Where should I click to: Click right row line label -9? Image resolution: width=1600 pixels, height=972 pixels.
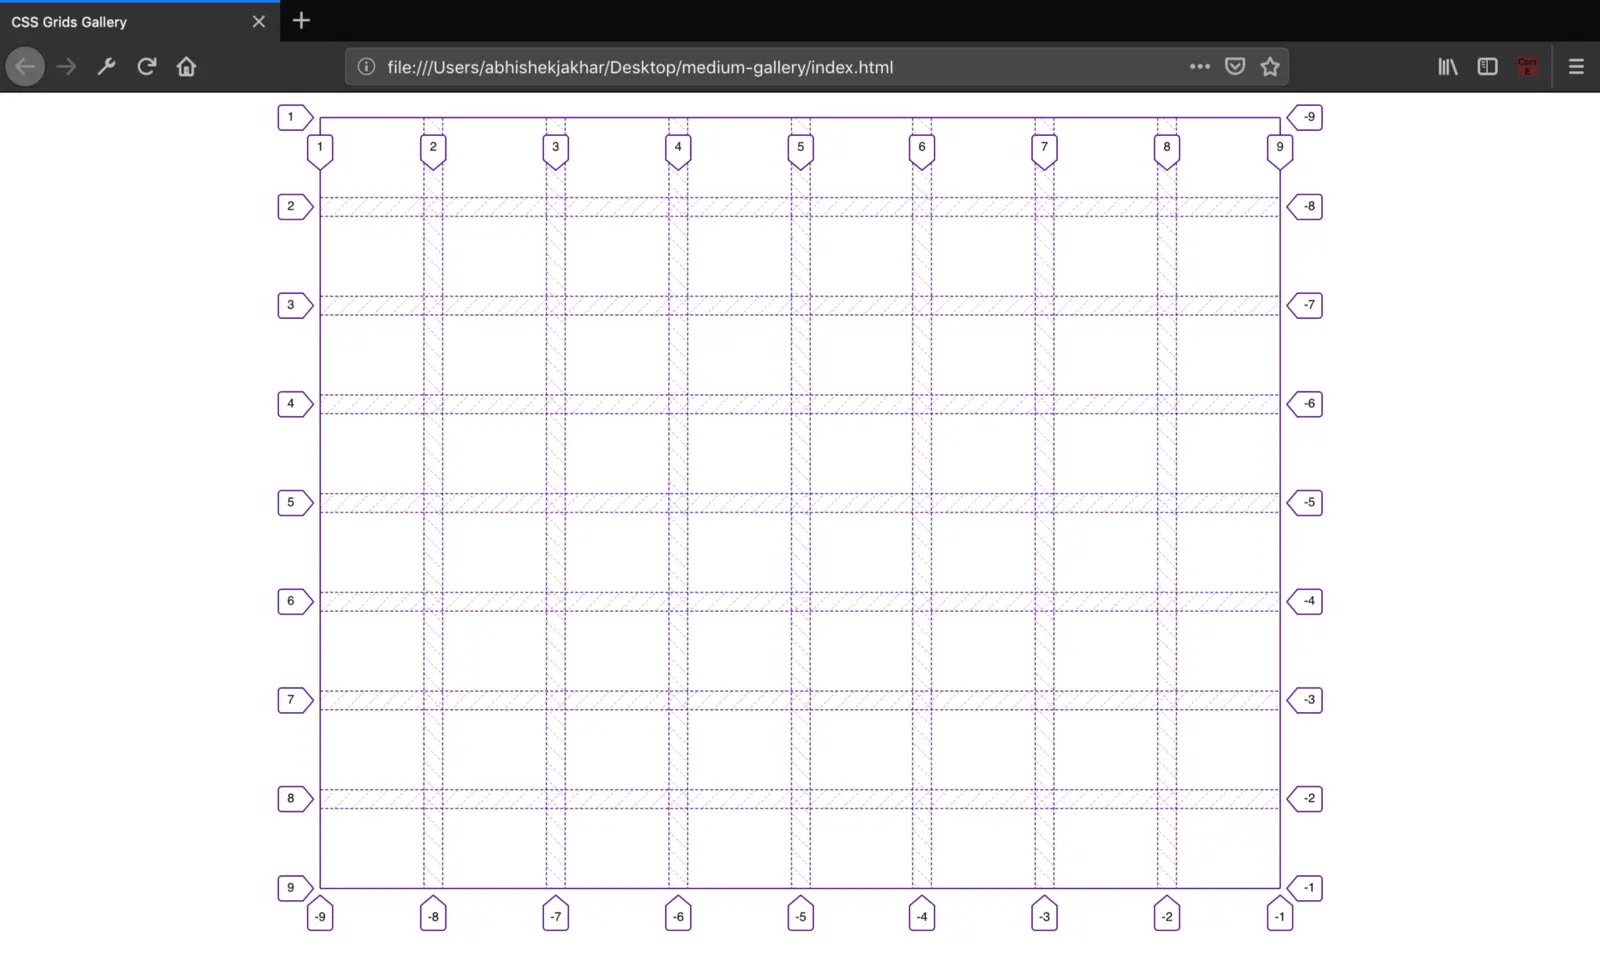pos(1305,117)
